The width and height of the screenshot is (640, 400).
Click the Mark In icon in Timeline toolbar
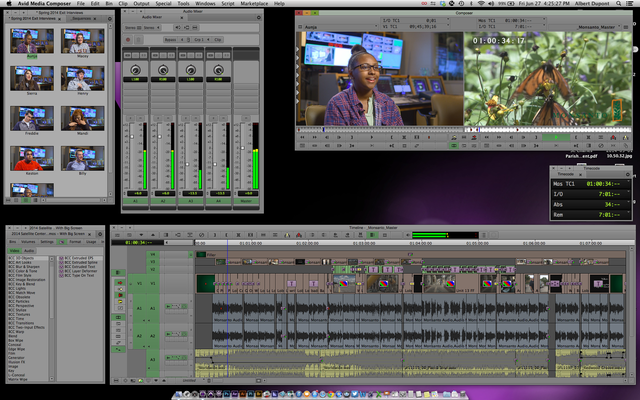(x=215, y=235)
